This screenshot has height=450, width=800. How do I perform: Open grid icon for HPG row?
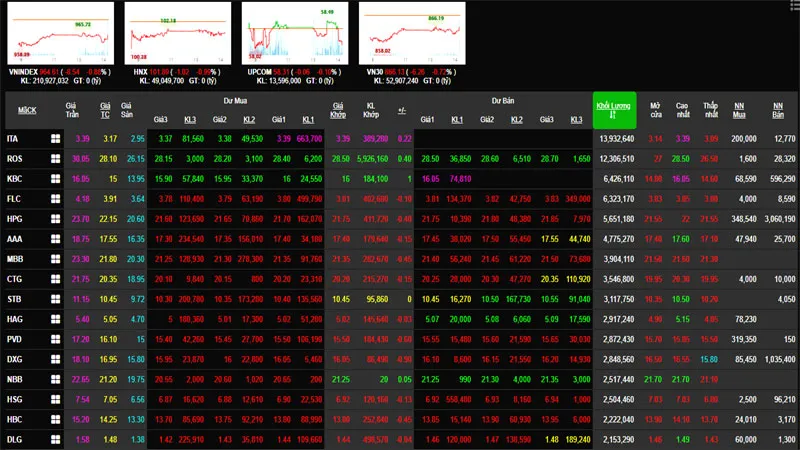[55, 219]
